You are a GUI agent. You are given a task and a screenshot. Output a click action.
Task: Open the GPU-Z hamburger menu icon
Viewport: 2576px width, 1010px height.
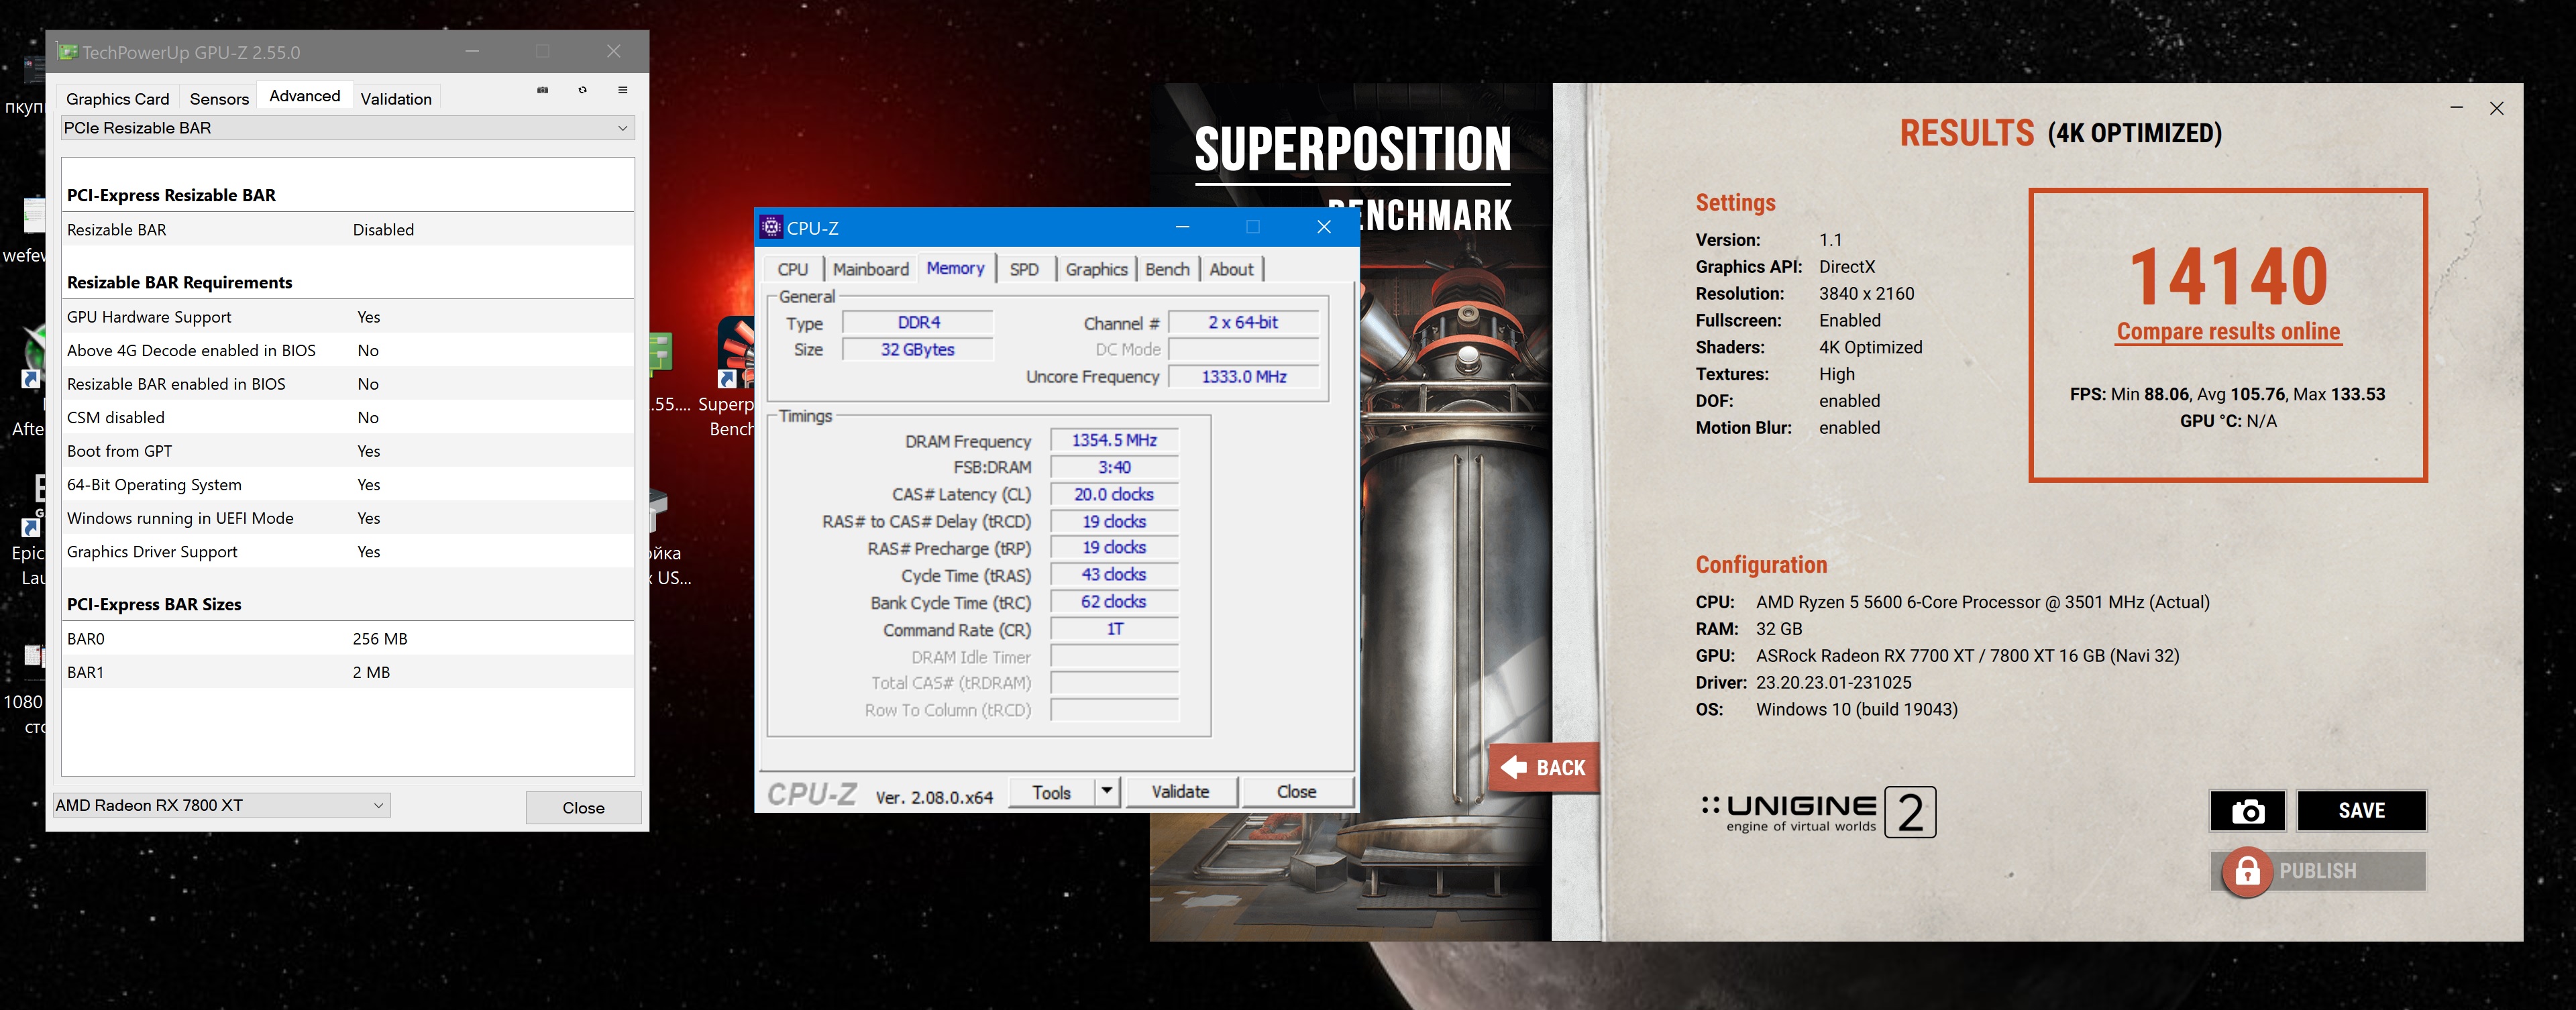(622, 90)
